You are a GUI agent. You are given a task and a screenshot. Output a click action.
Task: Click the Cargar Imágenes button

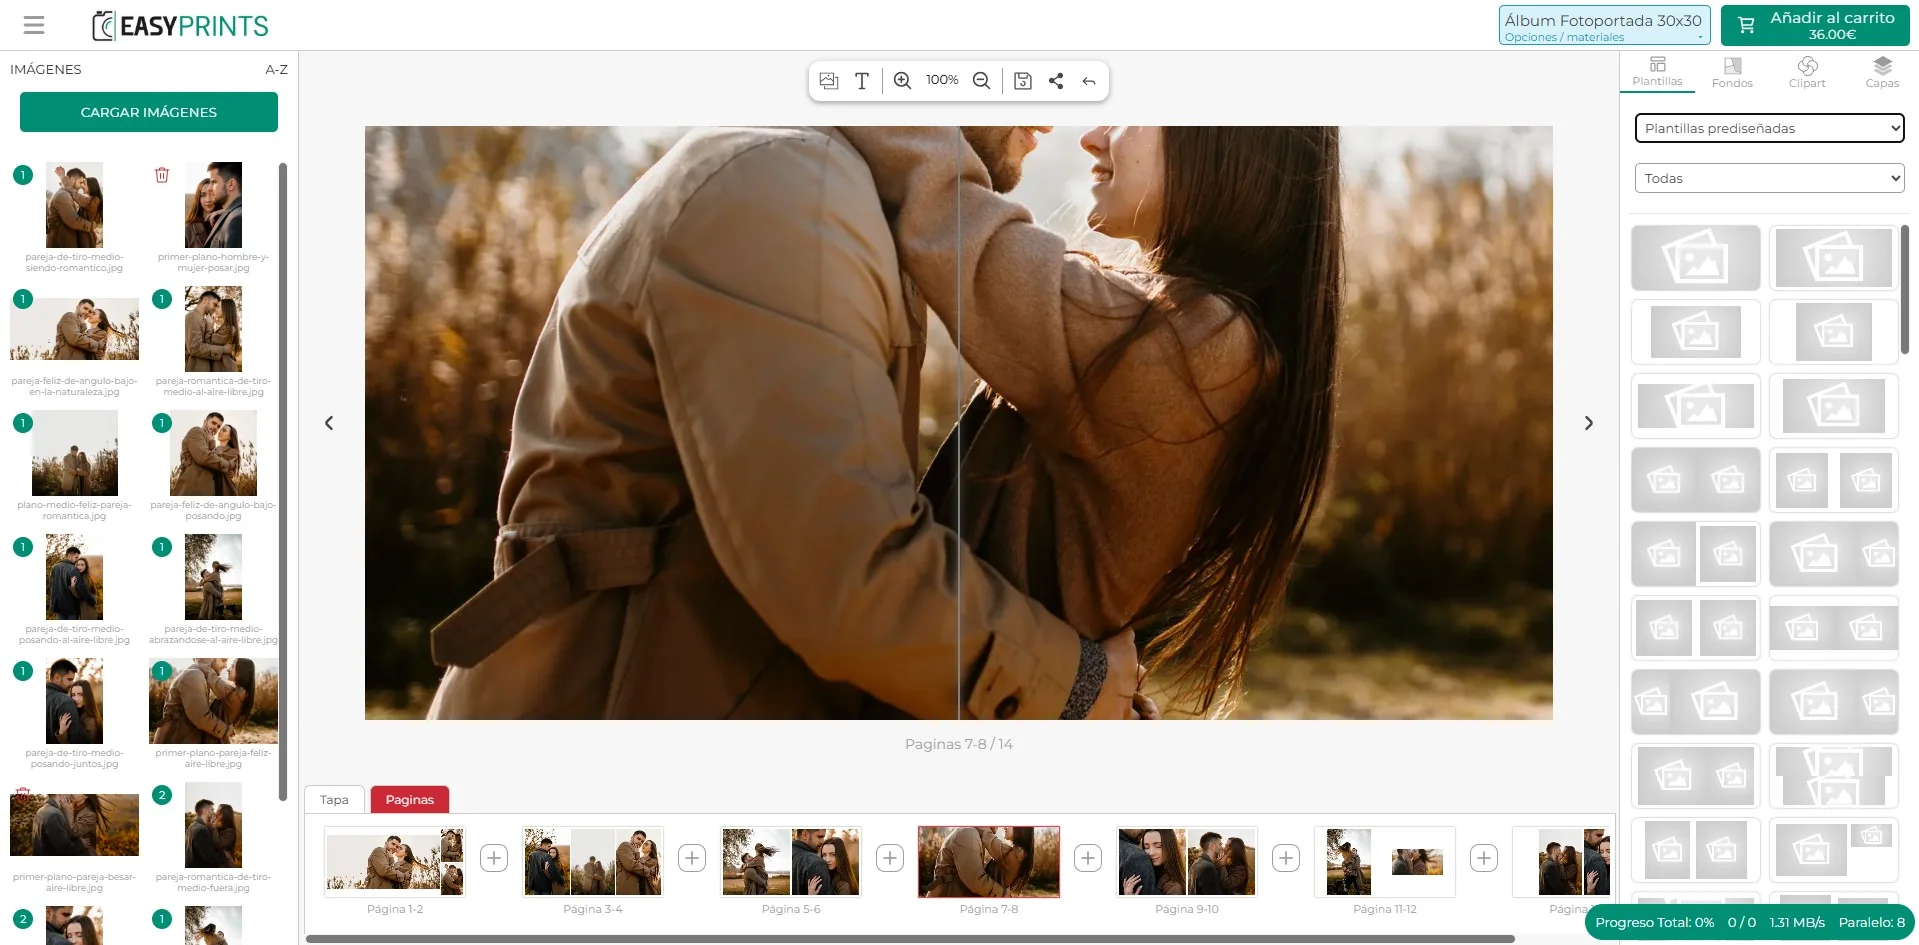point(149,112)
